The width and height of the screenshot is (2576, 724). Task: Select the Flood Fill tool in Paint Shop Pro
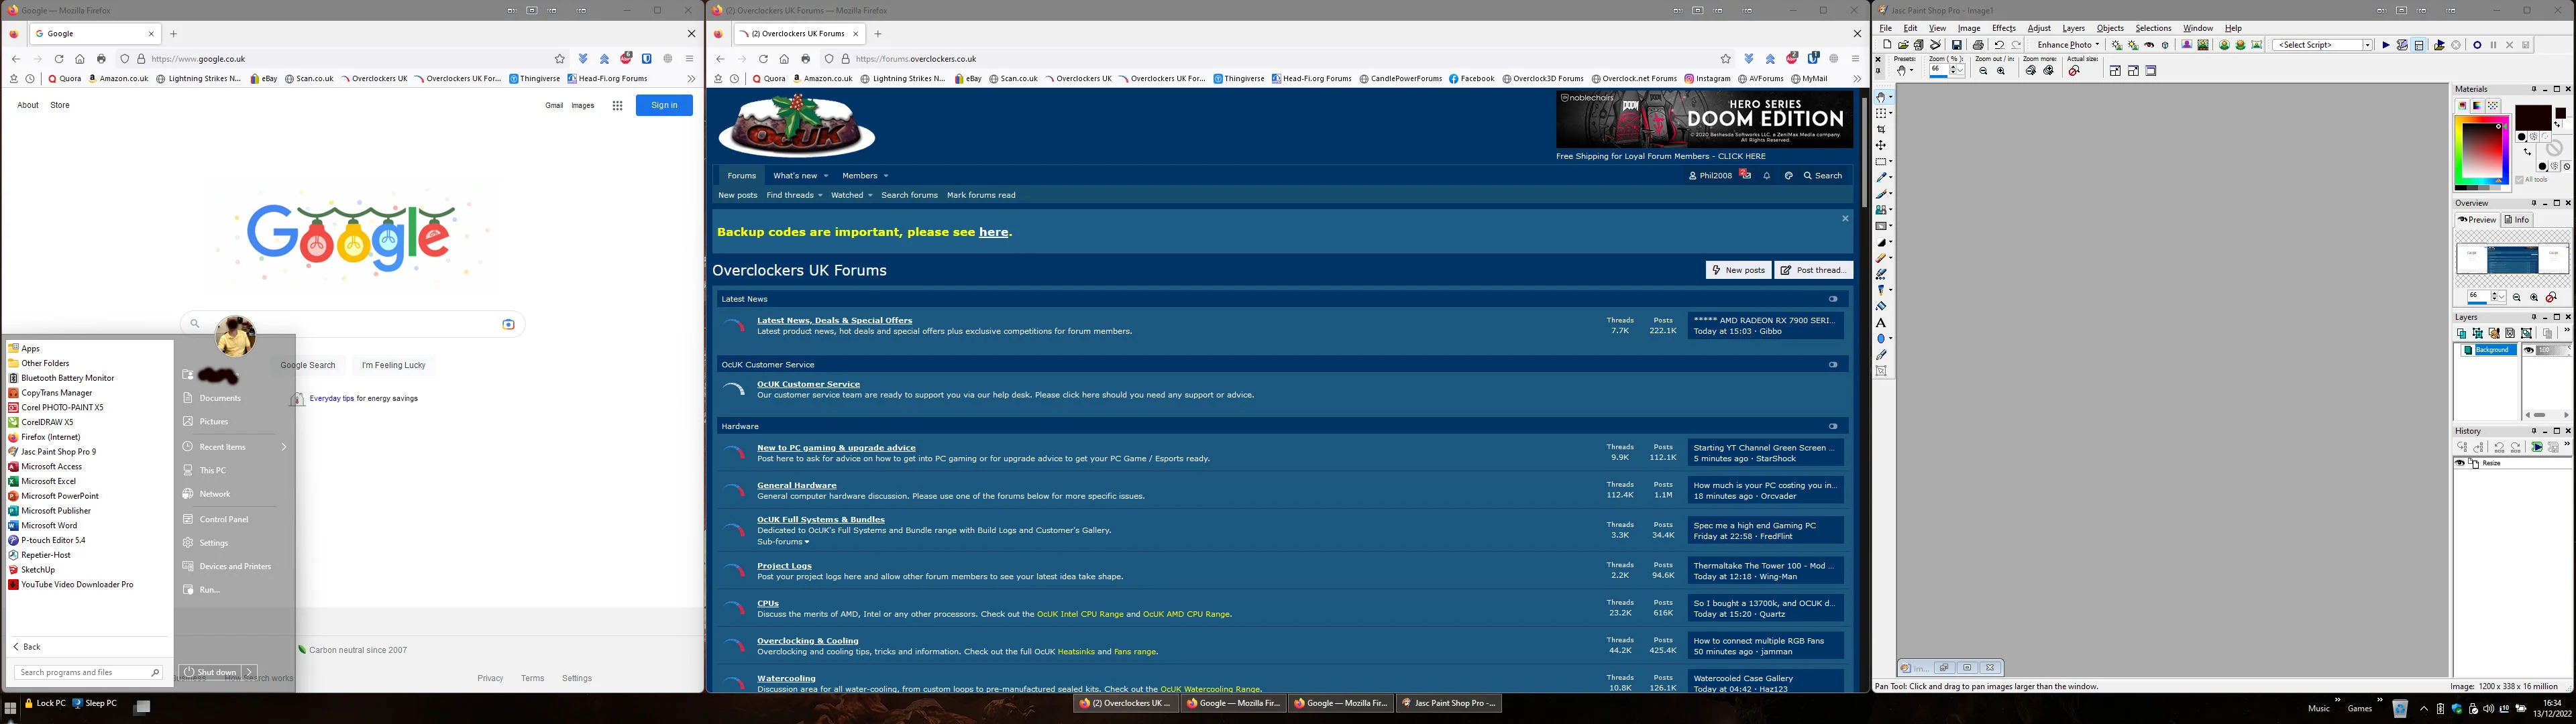[1881, 306]
